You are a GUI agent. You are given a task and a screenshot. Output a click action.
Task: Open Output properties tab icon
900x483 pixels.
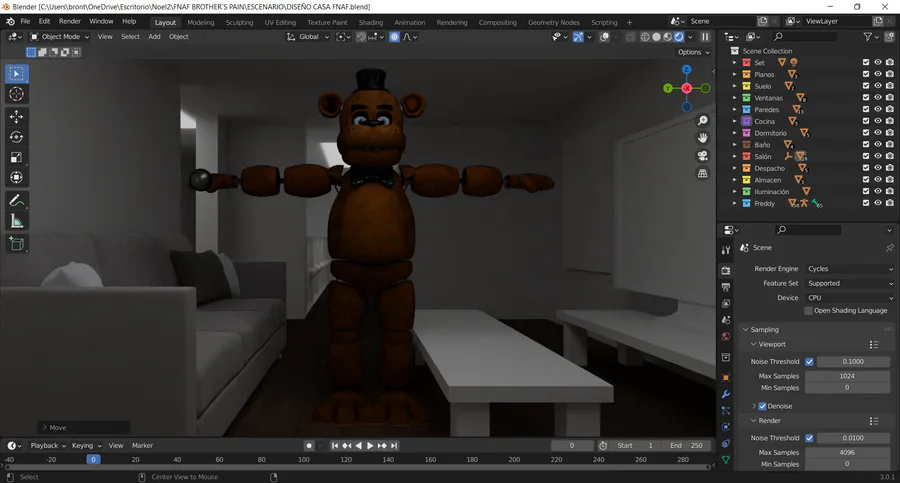click(x=726, y=287)
